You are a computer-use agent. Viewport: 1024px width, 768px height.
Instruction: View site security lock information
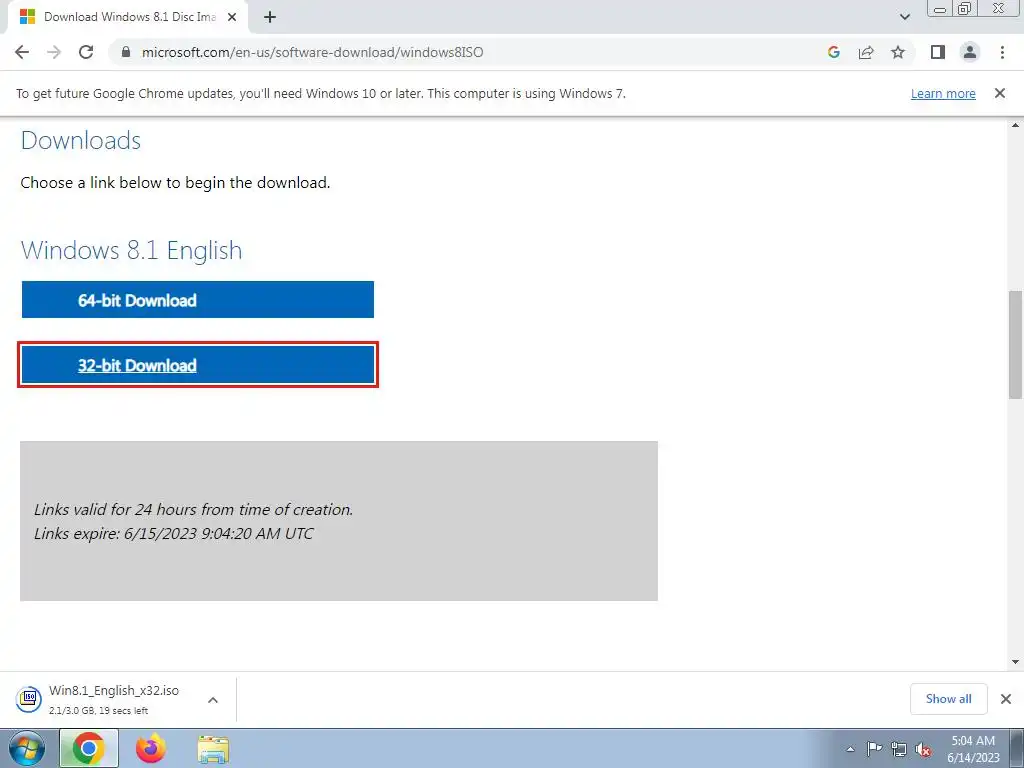126,52
